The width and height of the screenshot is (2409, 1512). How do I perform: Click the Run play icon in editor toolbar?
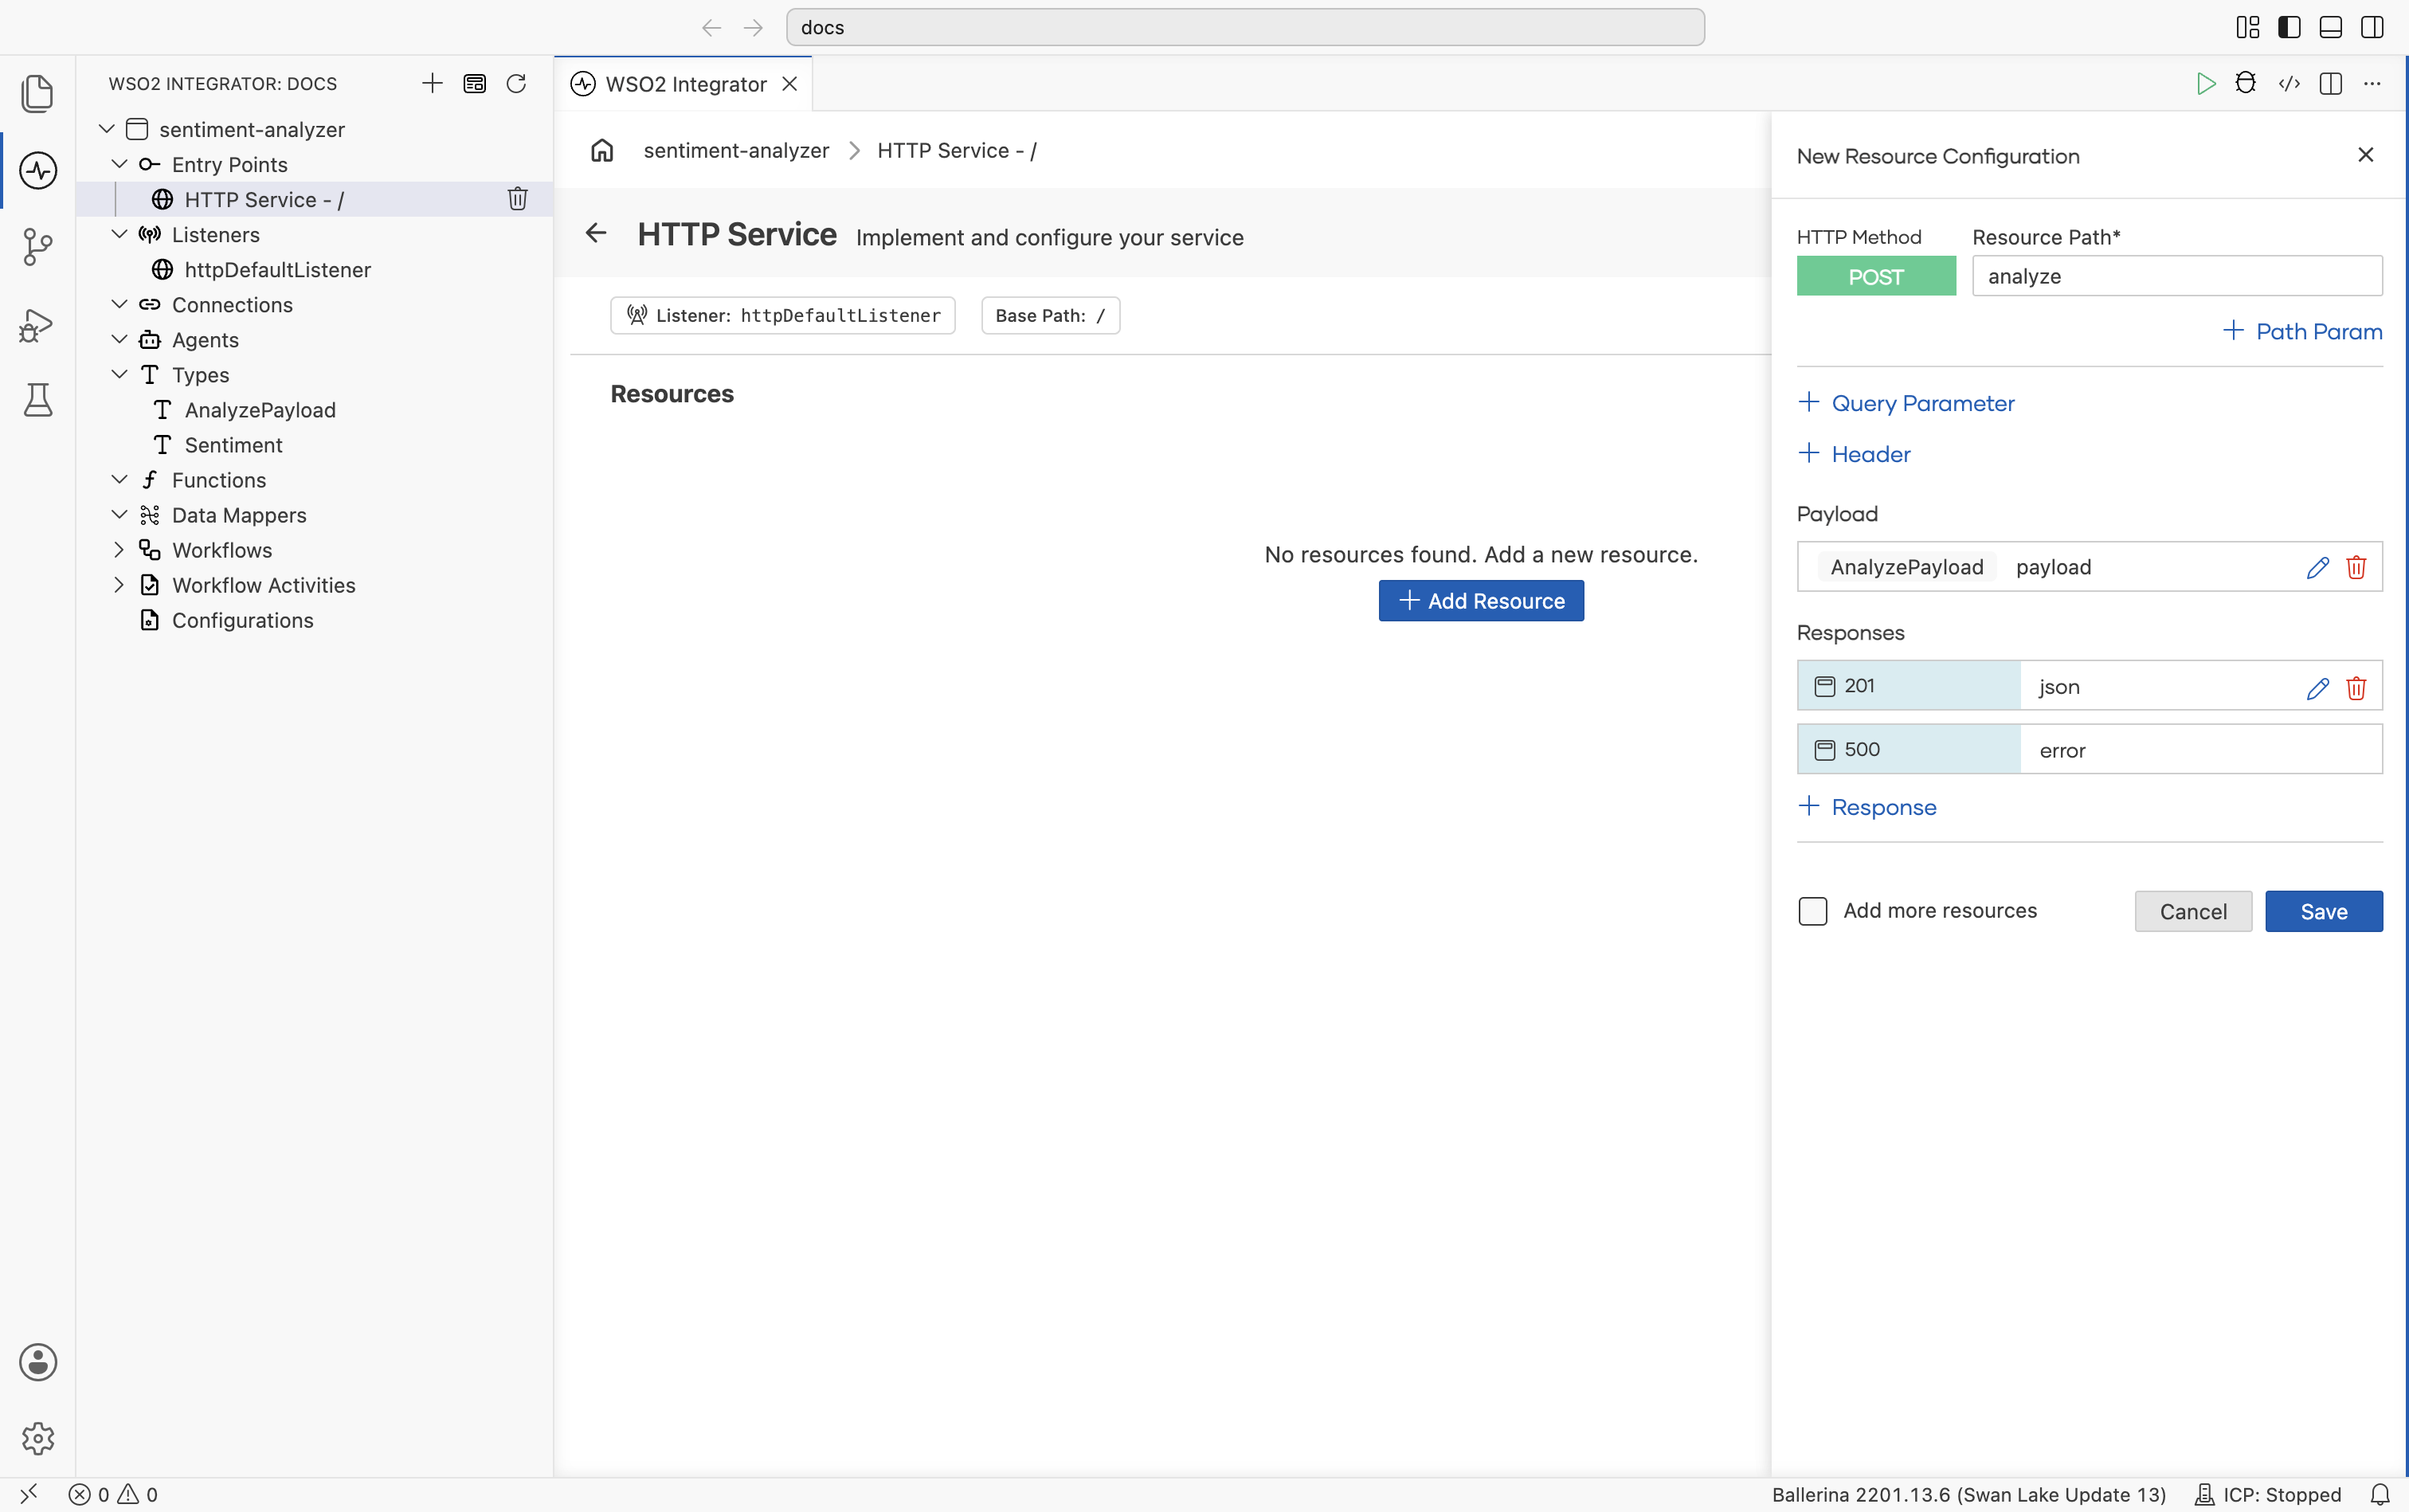pos(2205,83)
